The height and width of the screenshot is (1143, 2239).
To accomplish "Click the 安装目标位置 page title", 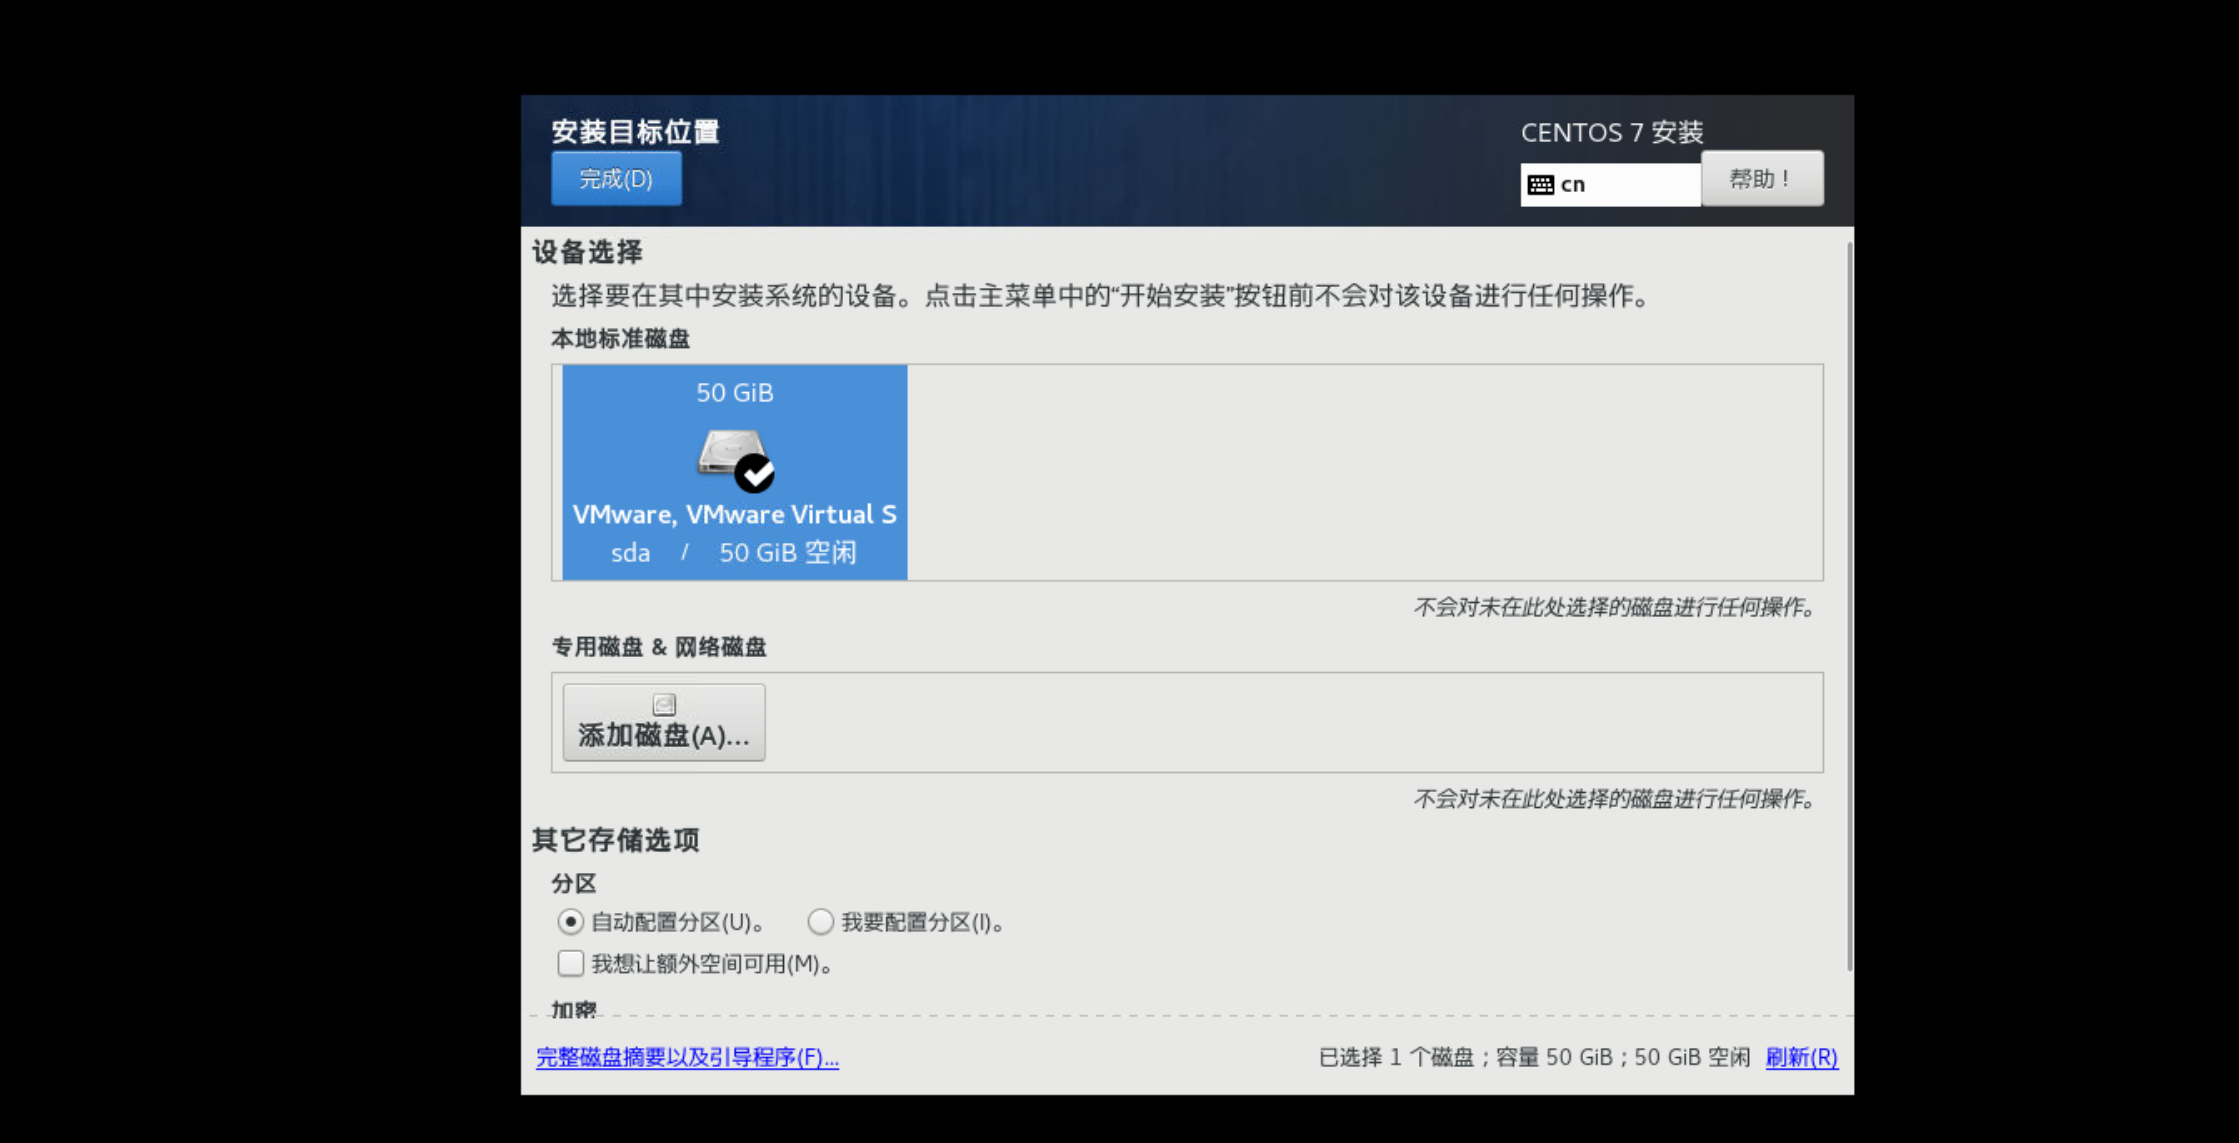I will click(x=636, y=131).
